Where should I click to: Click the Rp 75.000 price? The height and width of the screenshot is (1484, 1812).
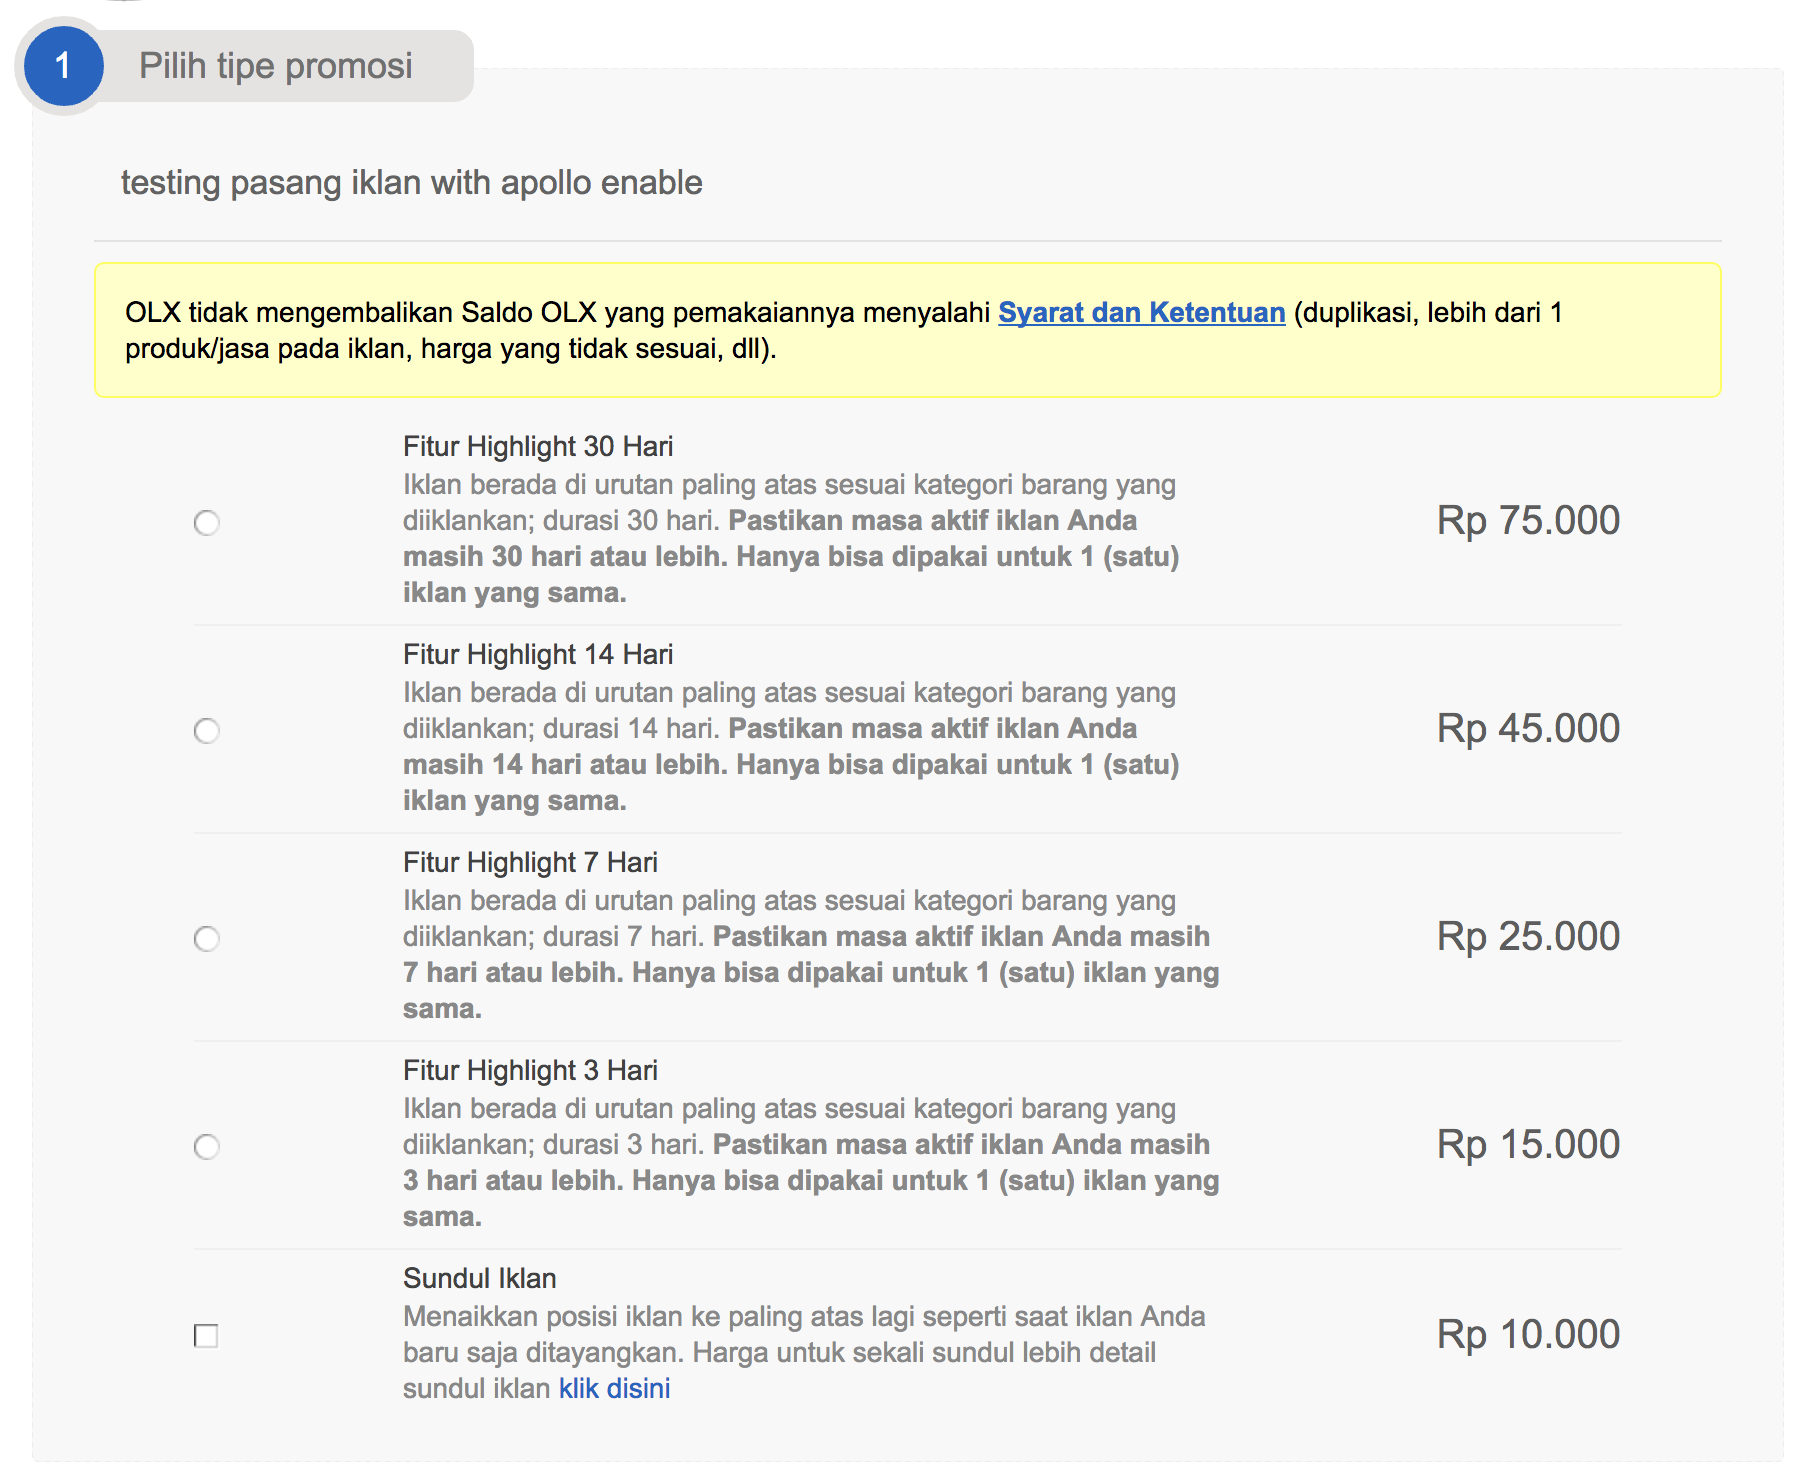tap(1528, 521)
